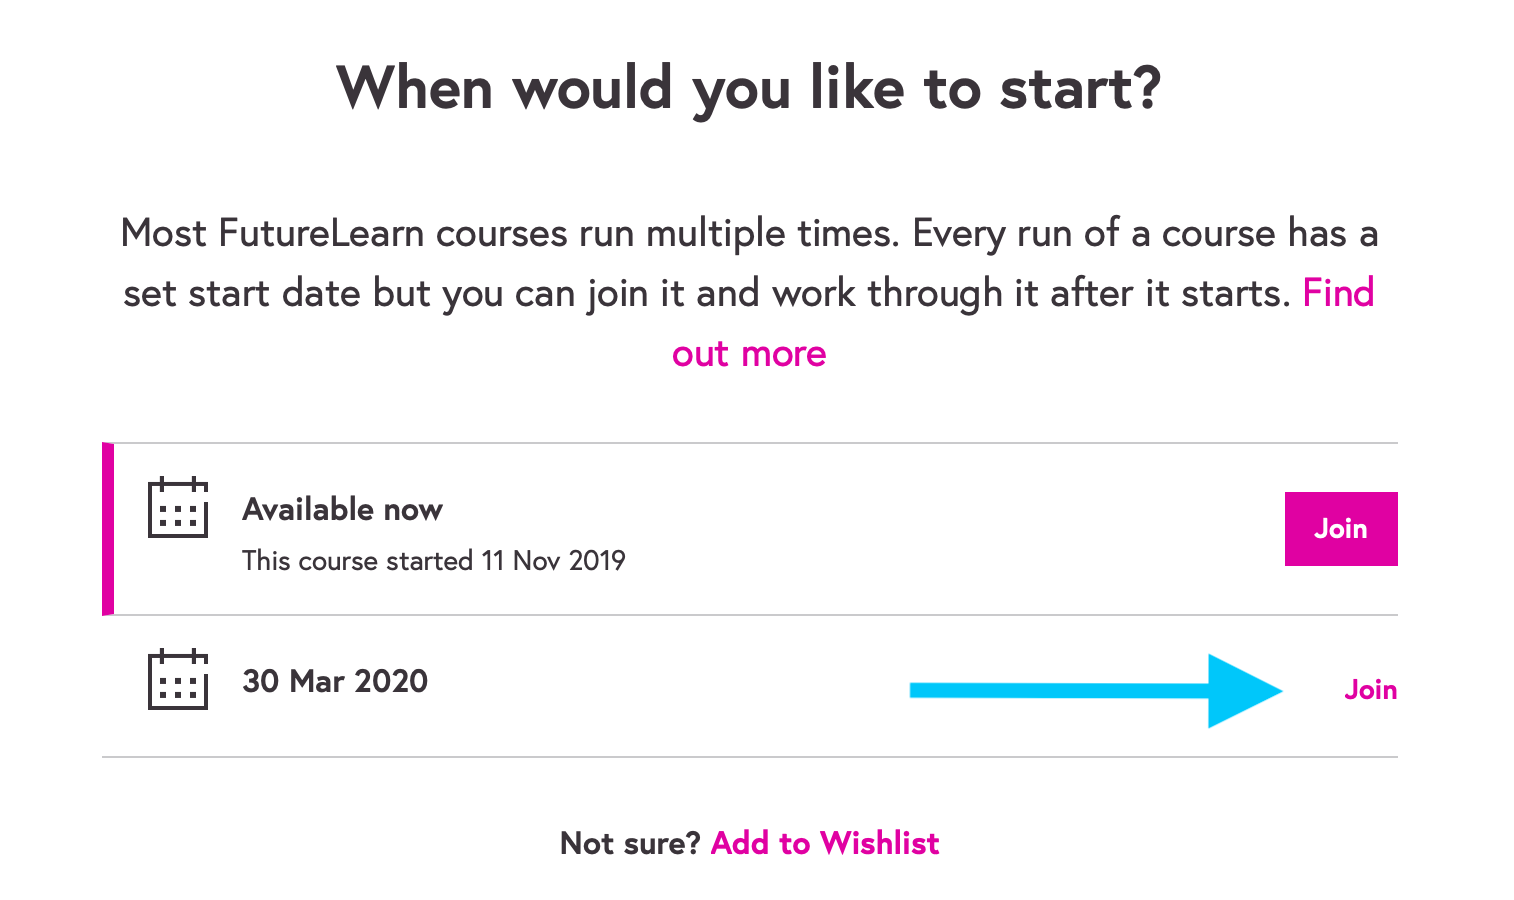Click the triangular head of the blue arrow
The image size is (1514, 900).
tap(1238, 690)
